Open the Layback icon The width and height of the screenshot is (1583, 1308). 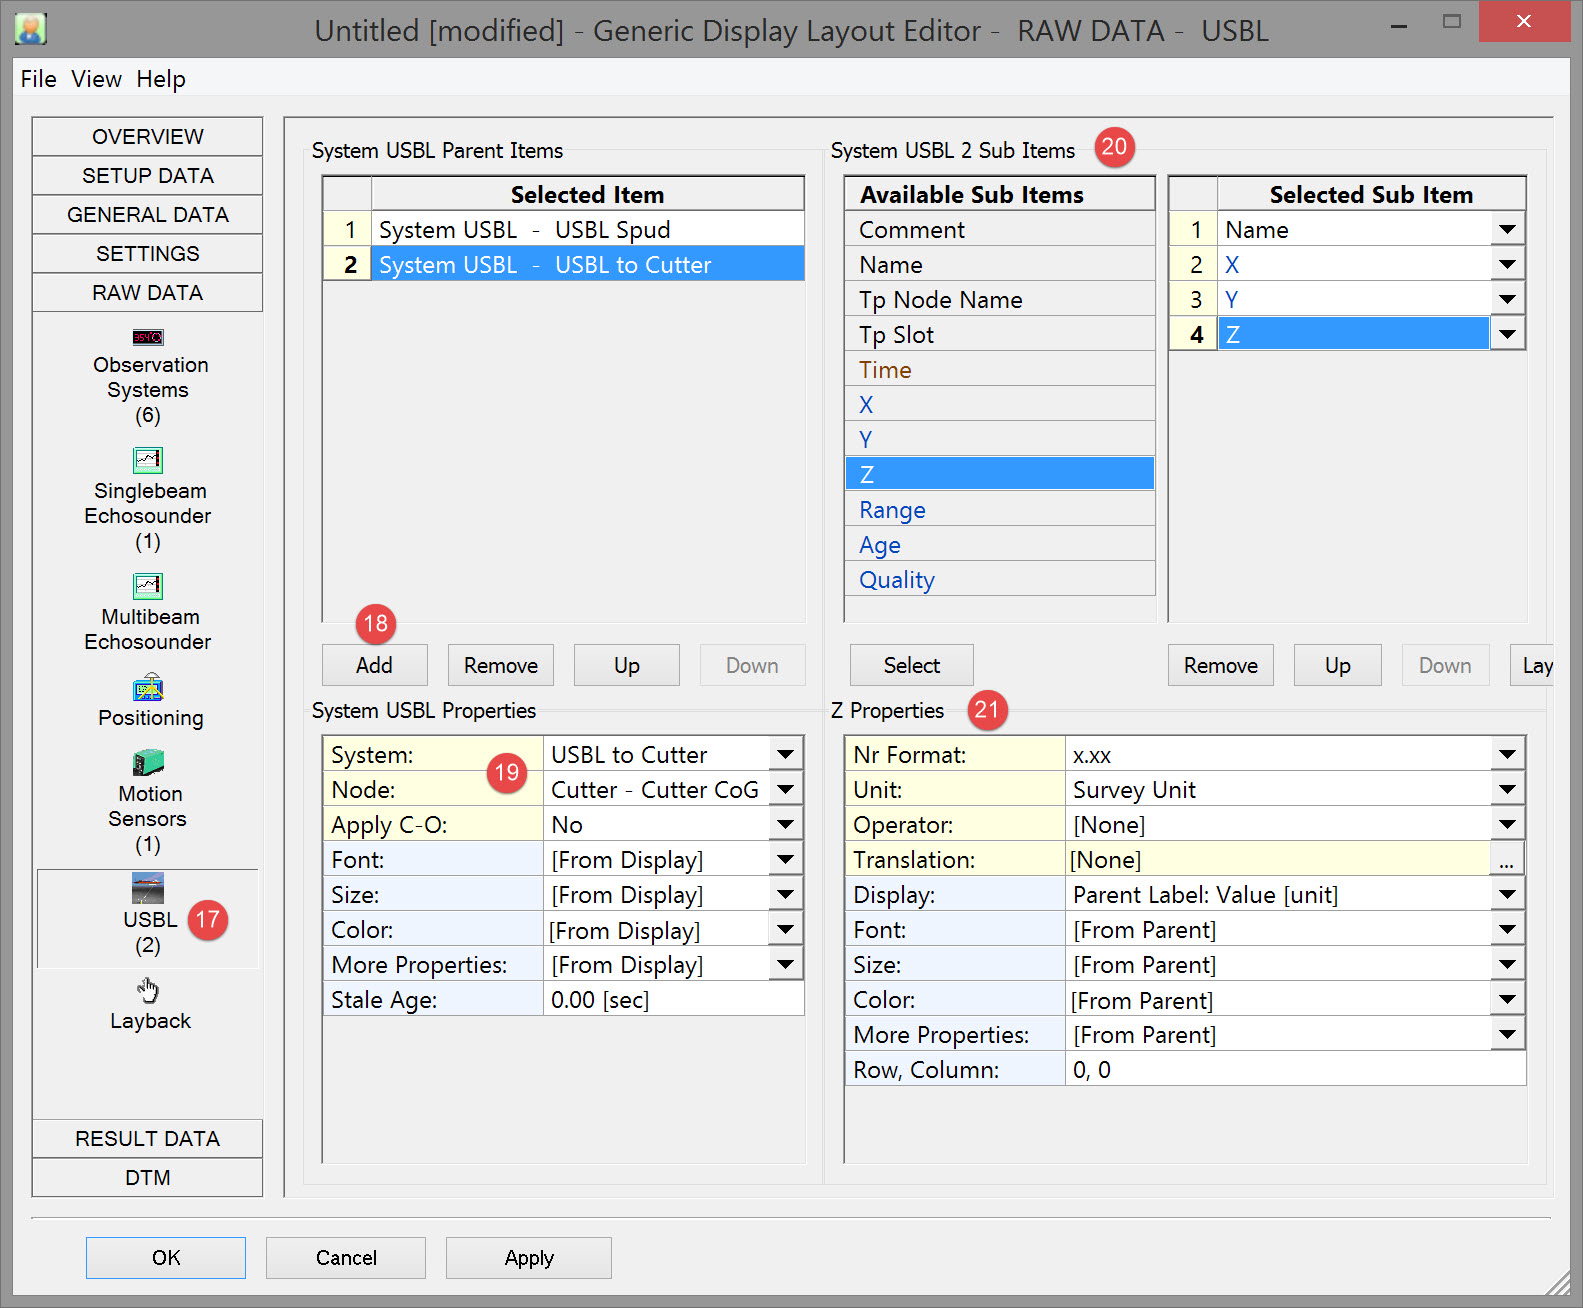coord(148,991)
